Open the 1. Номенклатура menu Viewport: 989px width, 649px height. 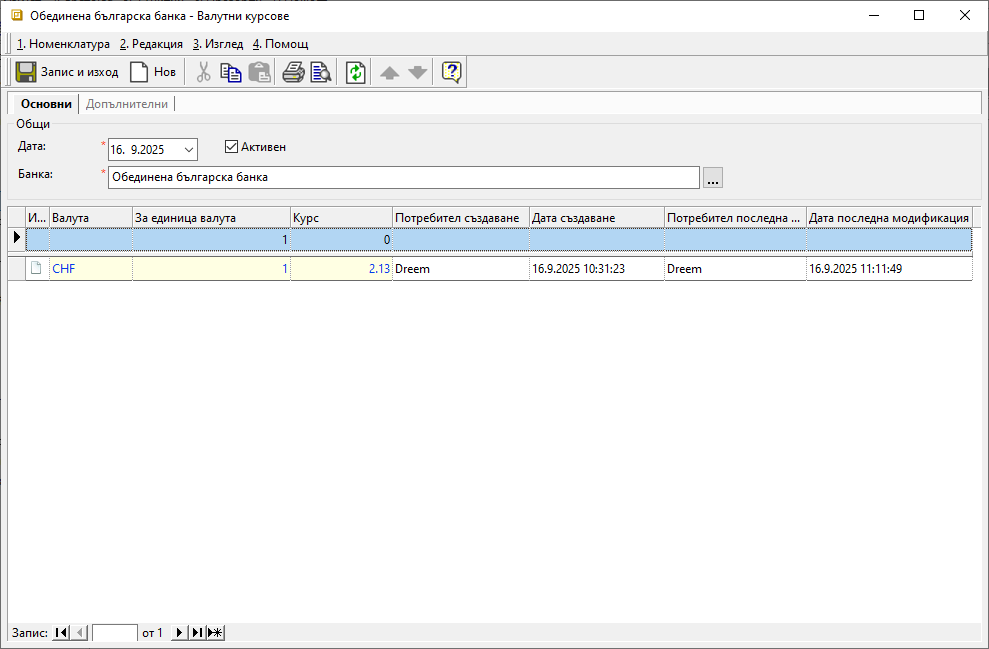(63, 44)
